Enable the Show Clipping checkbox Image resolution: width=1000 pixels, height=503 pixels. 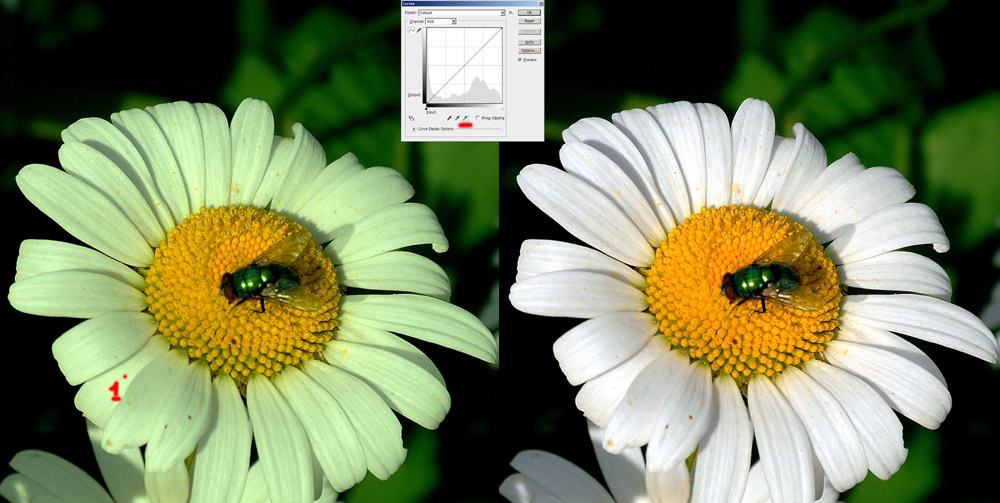477,118
